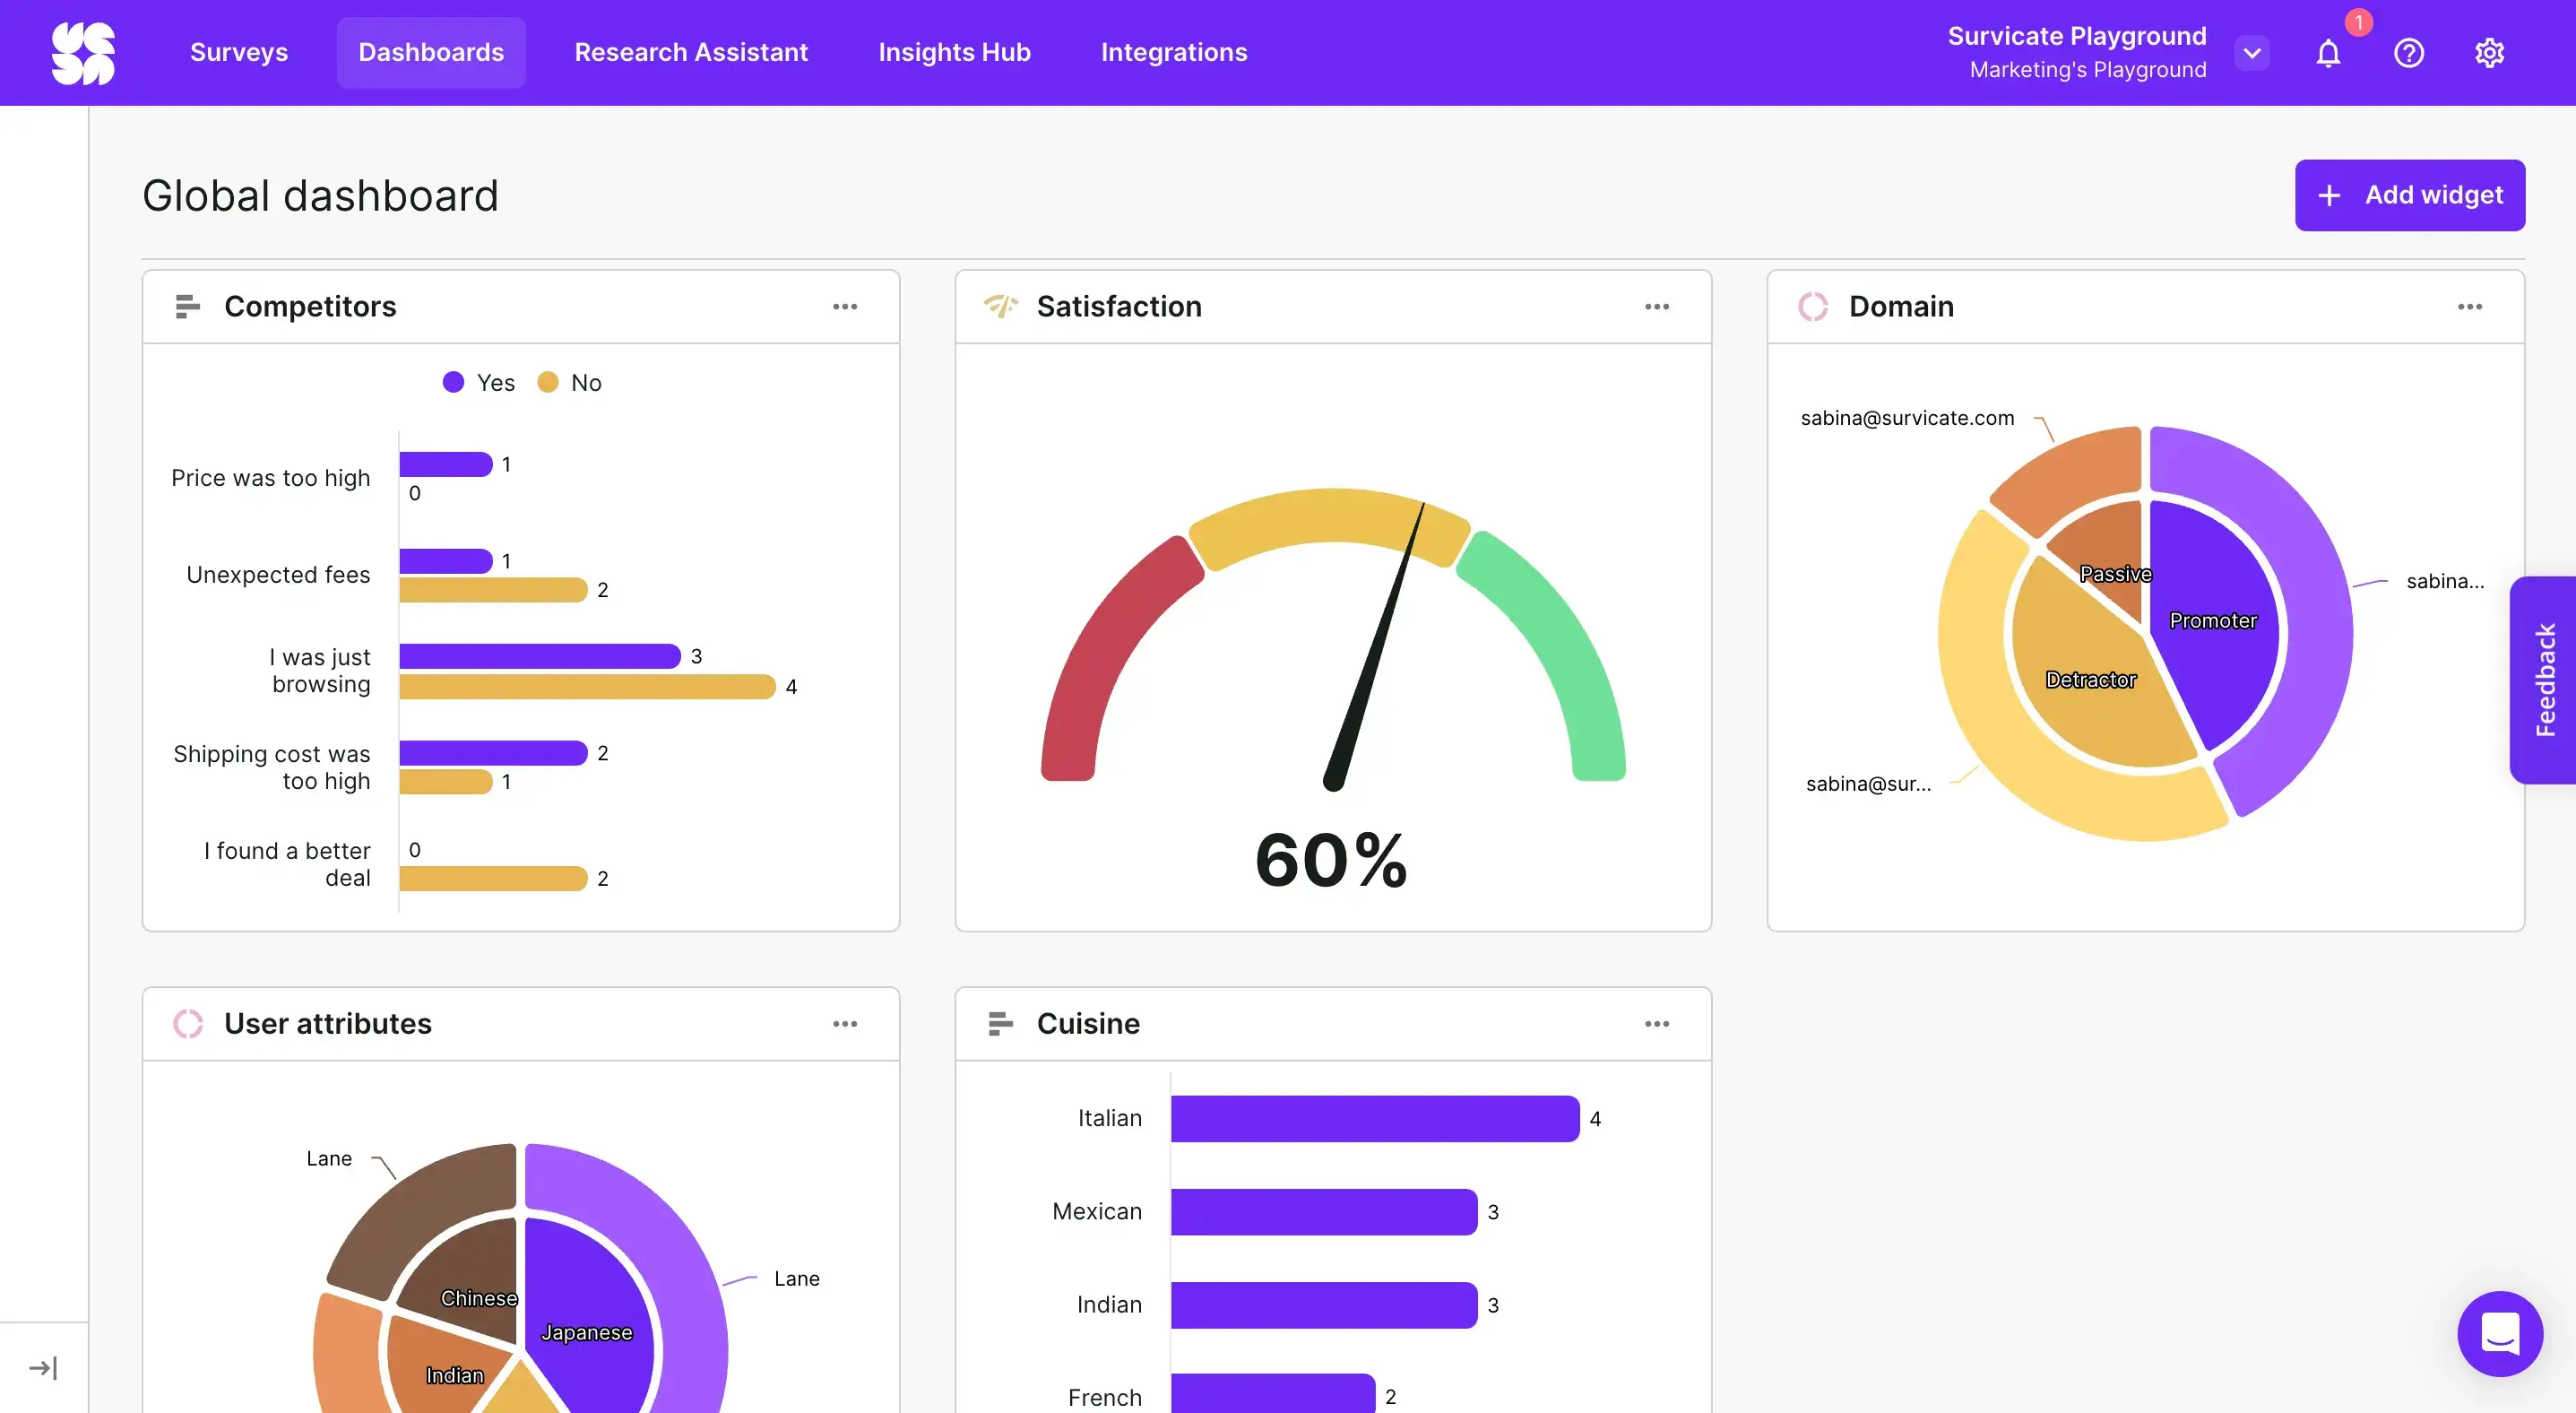The height and width of the screenshot is (1413, 2576).
Task: Click the Detractor slice in Domain chart
Action: point(2090,680)
